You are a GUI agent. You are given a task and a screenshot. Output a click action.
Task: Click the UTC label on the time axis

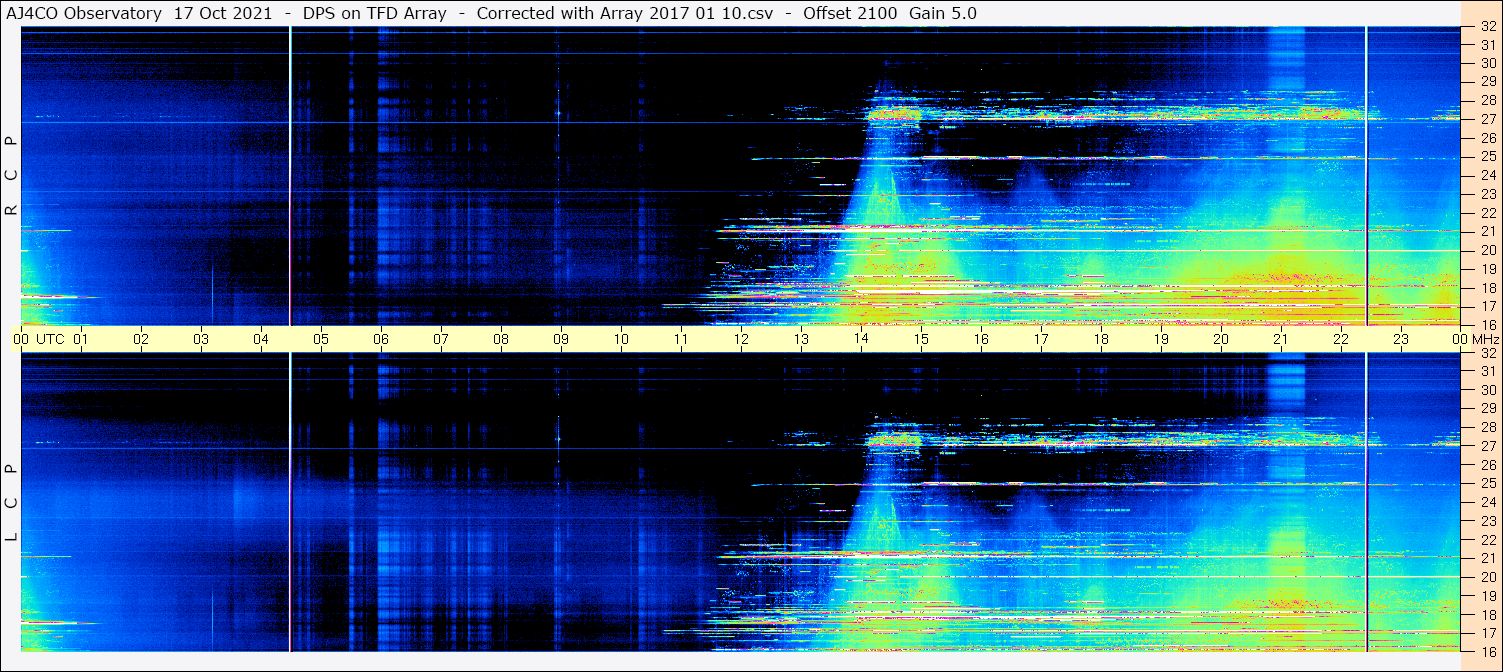point(50,339)
